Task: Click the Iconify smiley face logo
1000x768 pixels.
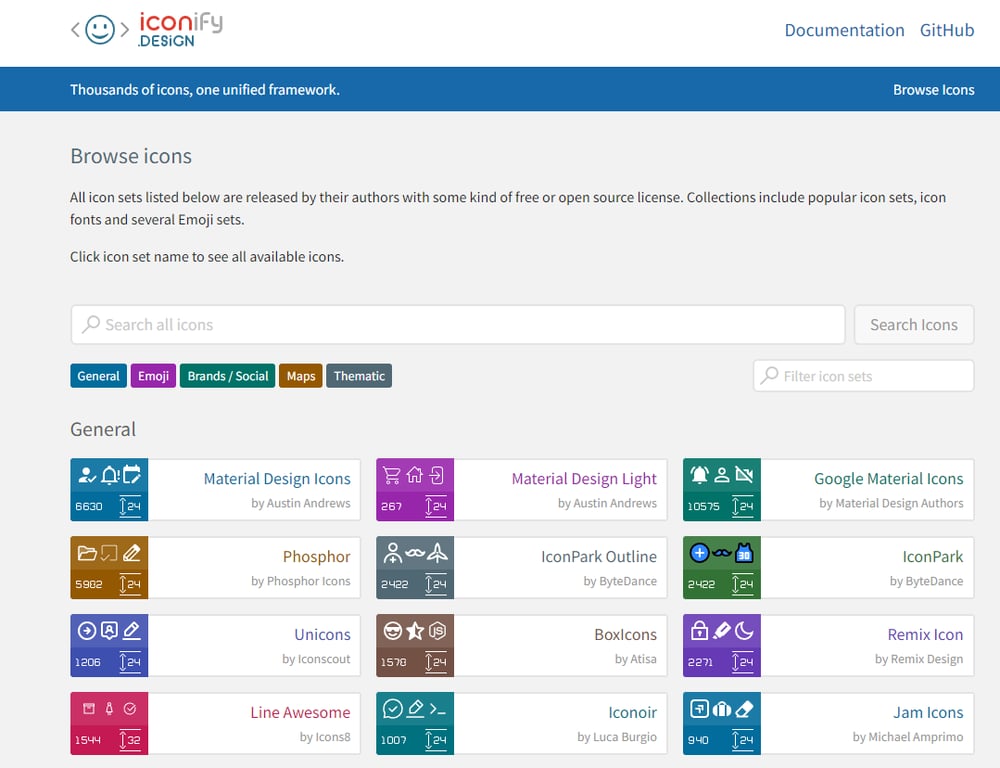Action: click(x=100, y=29)
